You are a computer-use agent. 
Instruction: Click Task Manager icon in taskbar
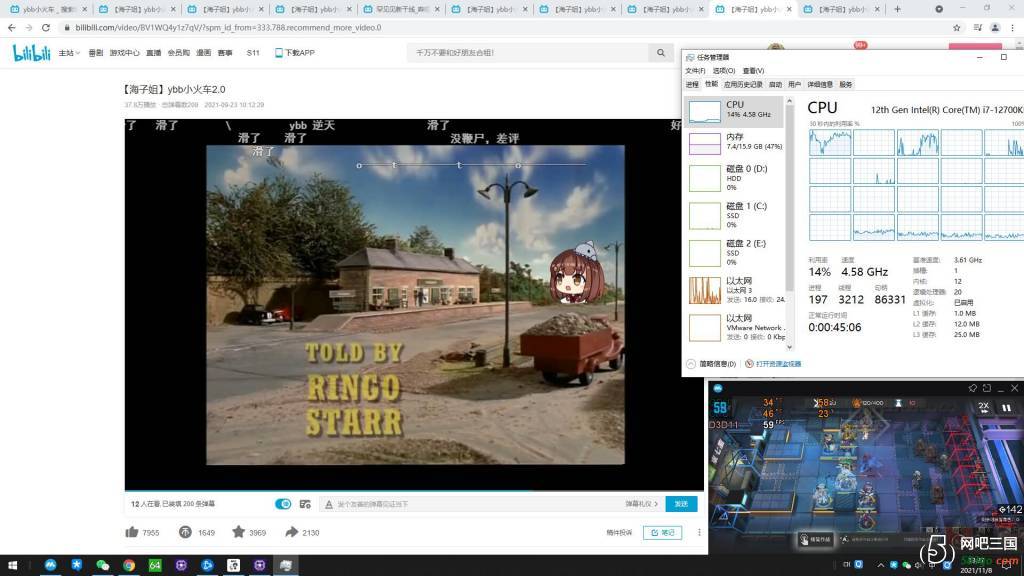285,565
